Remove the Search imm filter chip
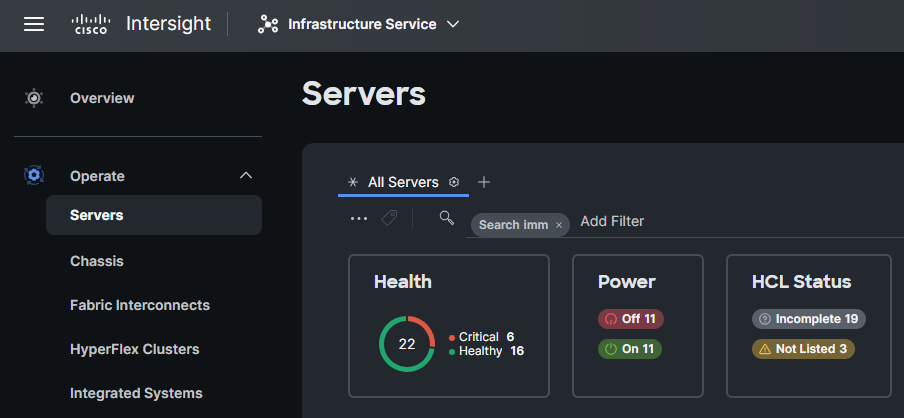 point(559,225)
